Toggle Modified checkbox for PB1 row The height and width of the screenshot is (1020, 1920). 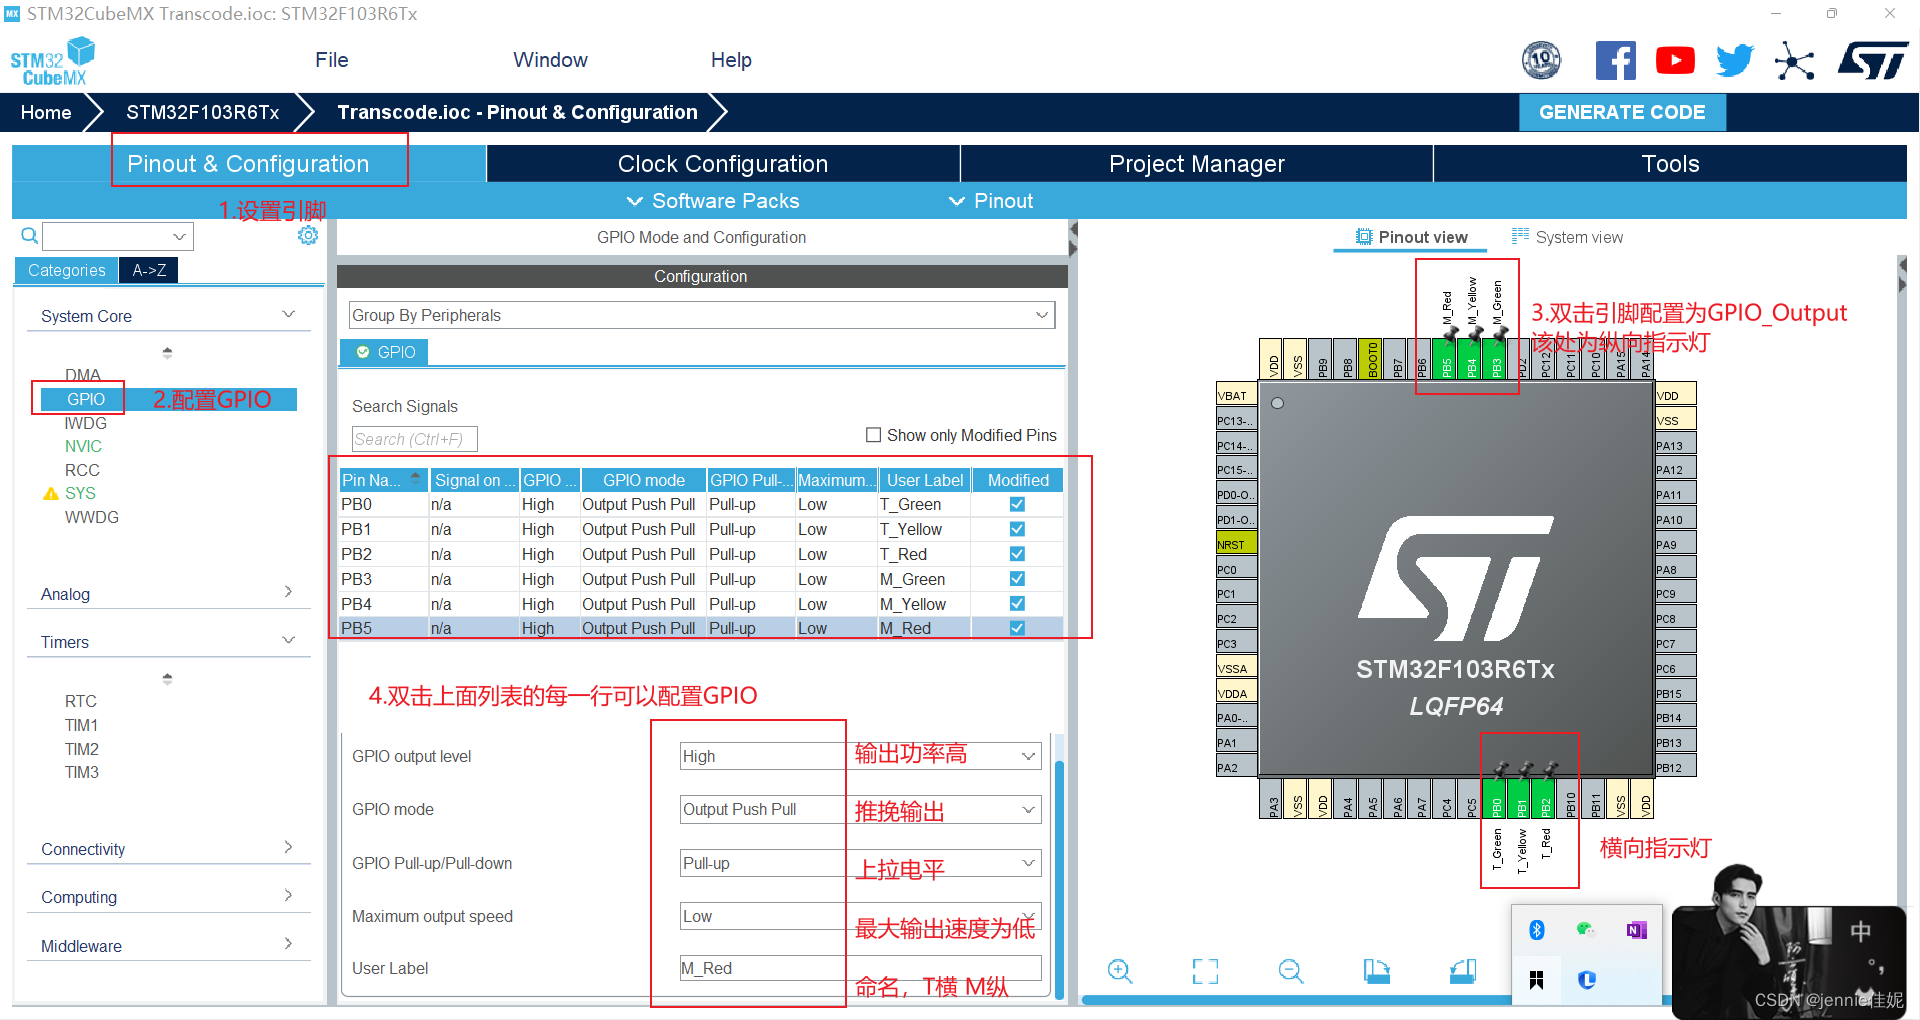point(1017,529)
